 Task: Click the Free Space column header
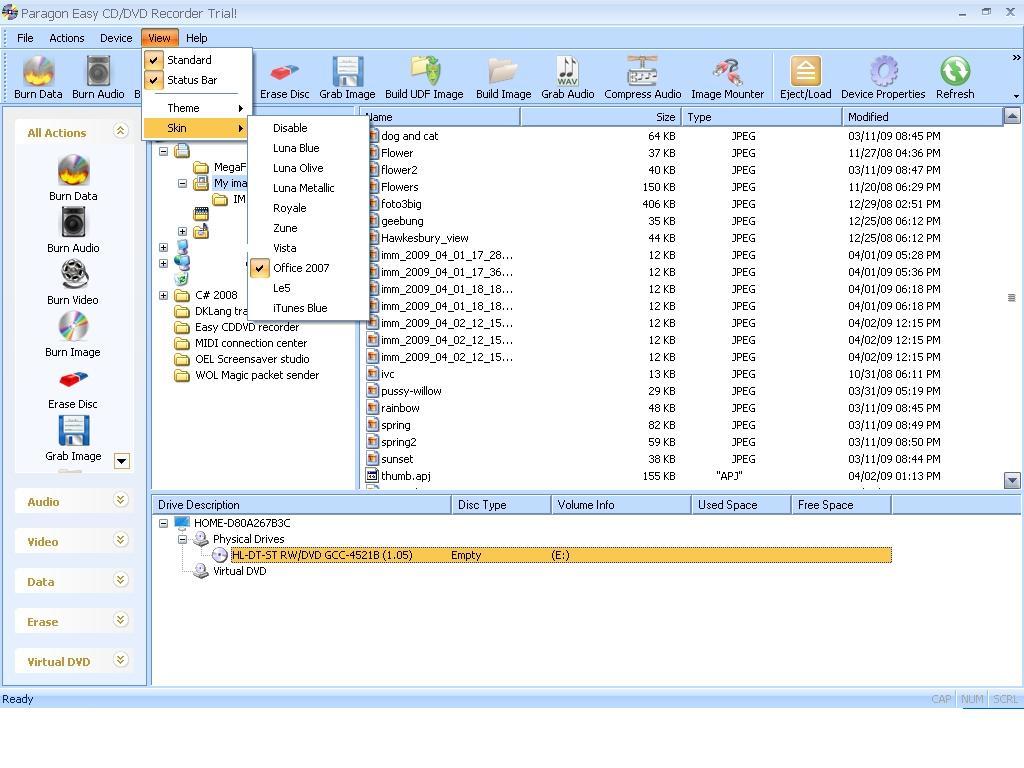(841, 505)
